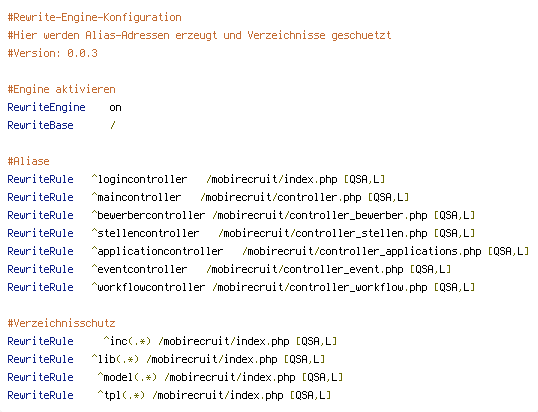Click the ^bewerbercontroller pattern text

pos(148,215)
